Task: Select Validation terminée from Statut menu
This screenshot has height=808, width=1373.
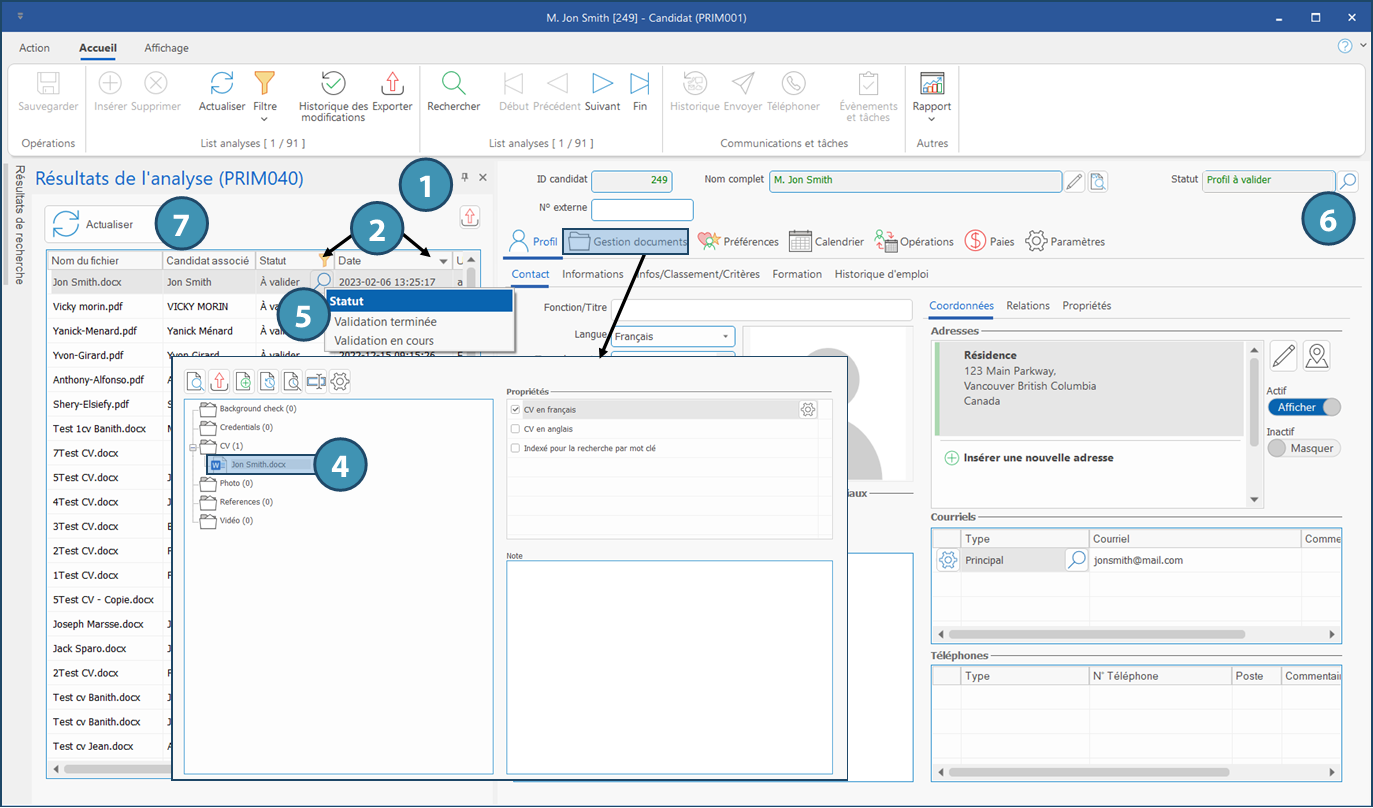Action: click(385, 322)
